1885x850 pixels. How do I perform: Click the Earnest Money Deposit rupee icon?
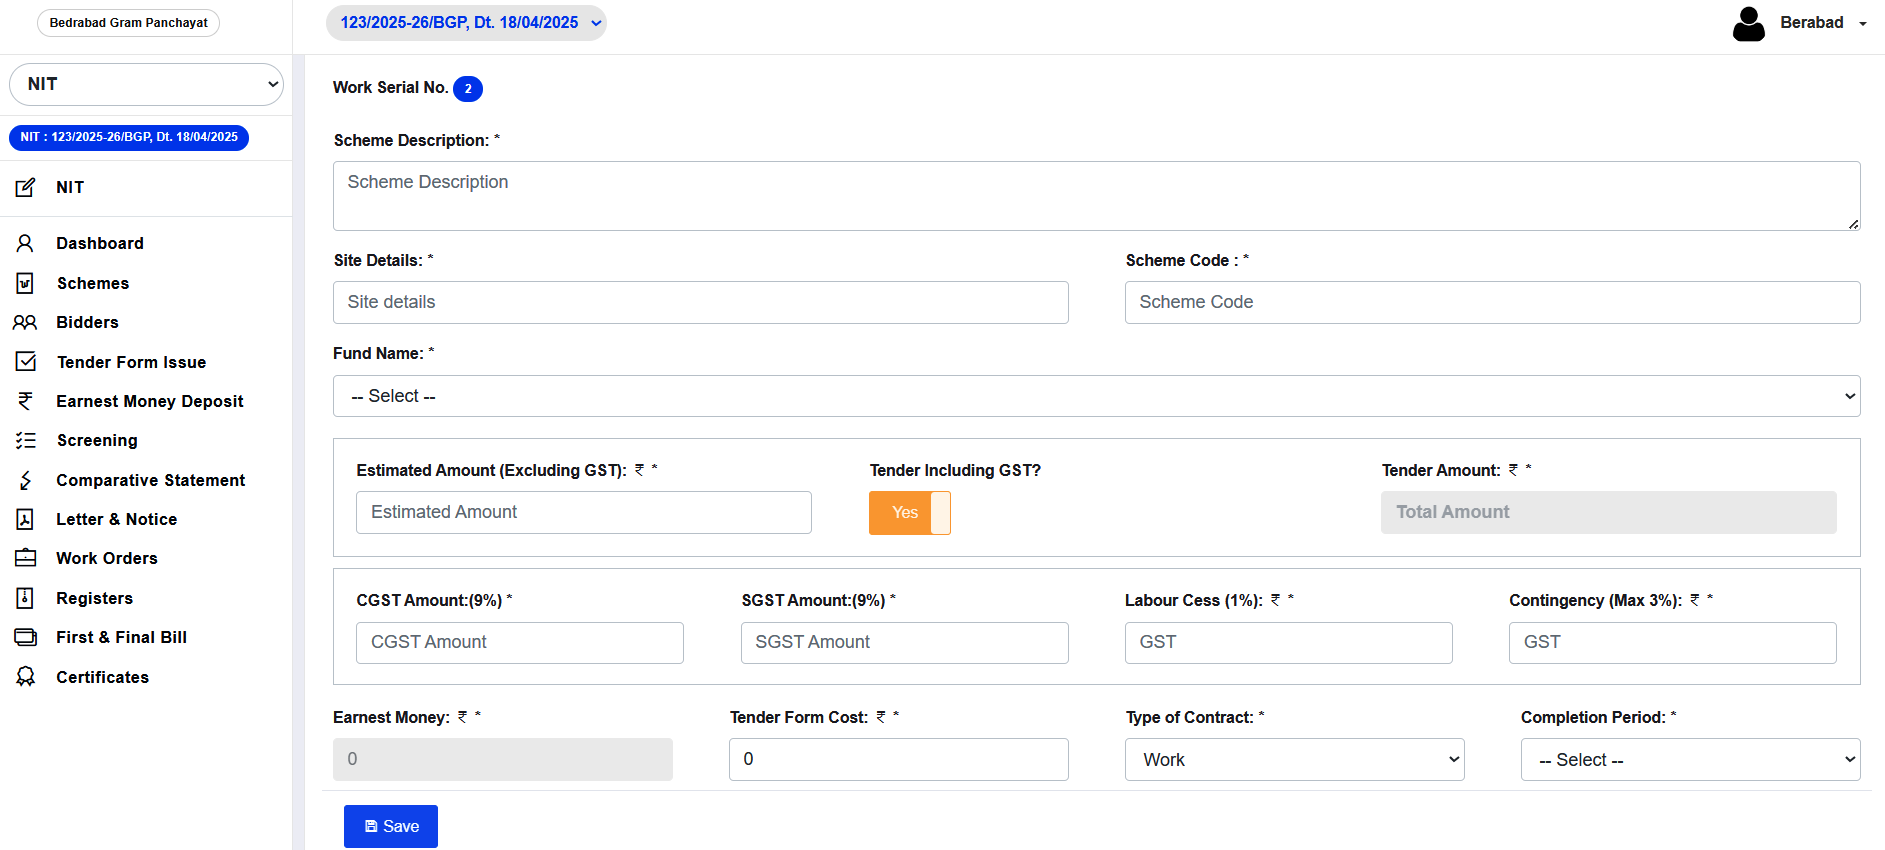[x=25, y=401]
